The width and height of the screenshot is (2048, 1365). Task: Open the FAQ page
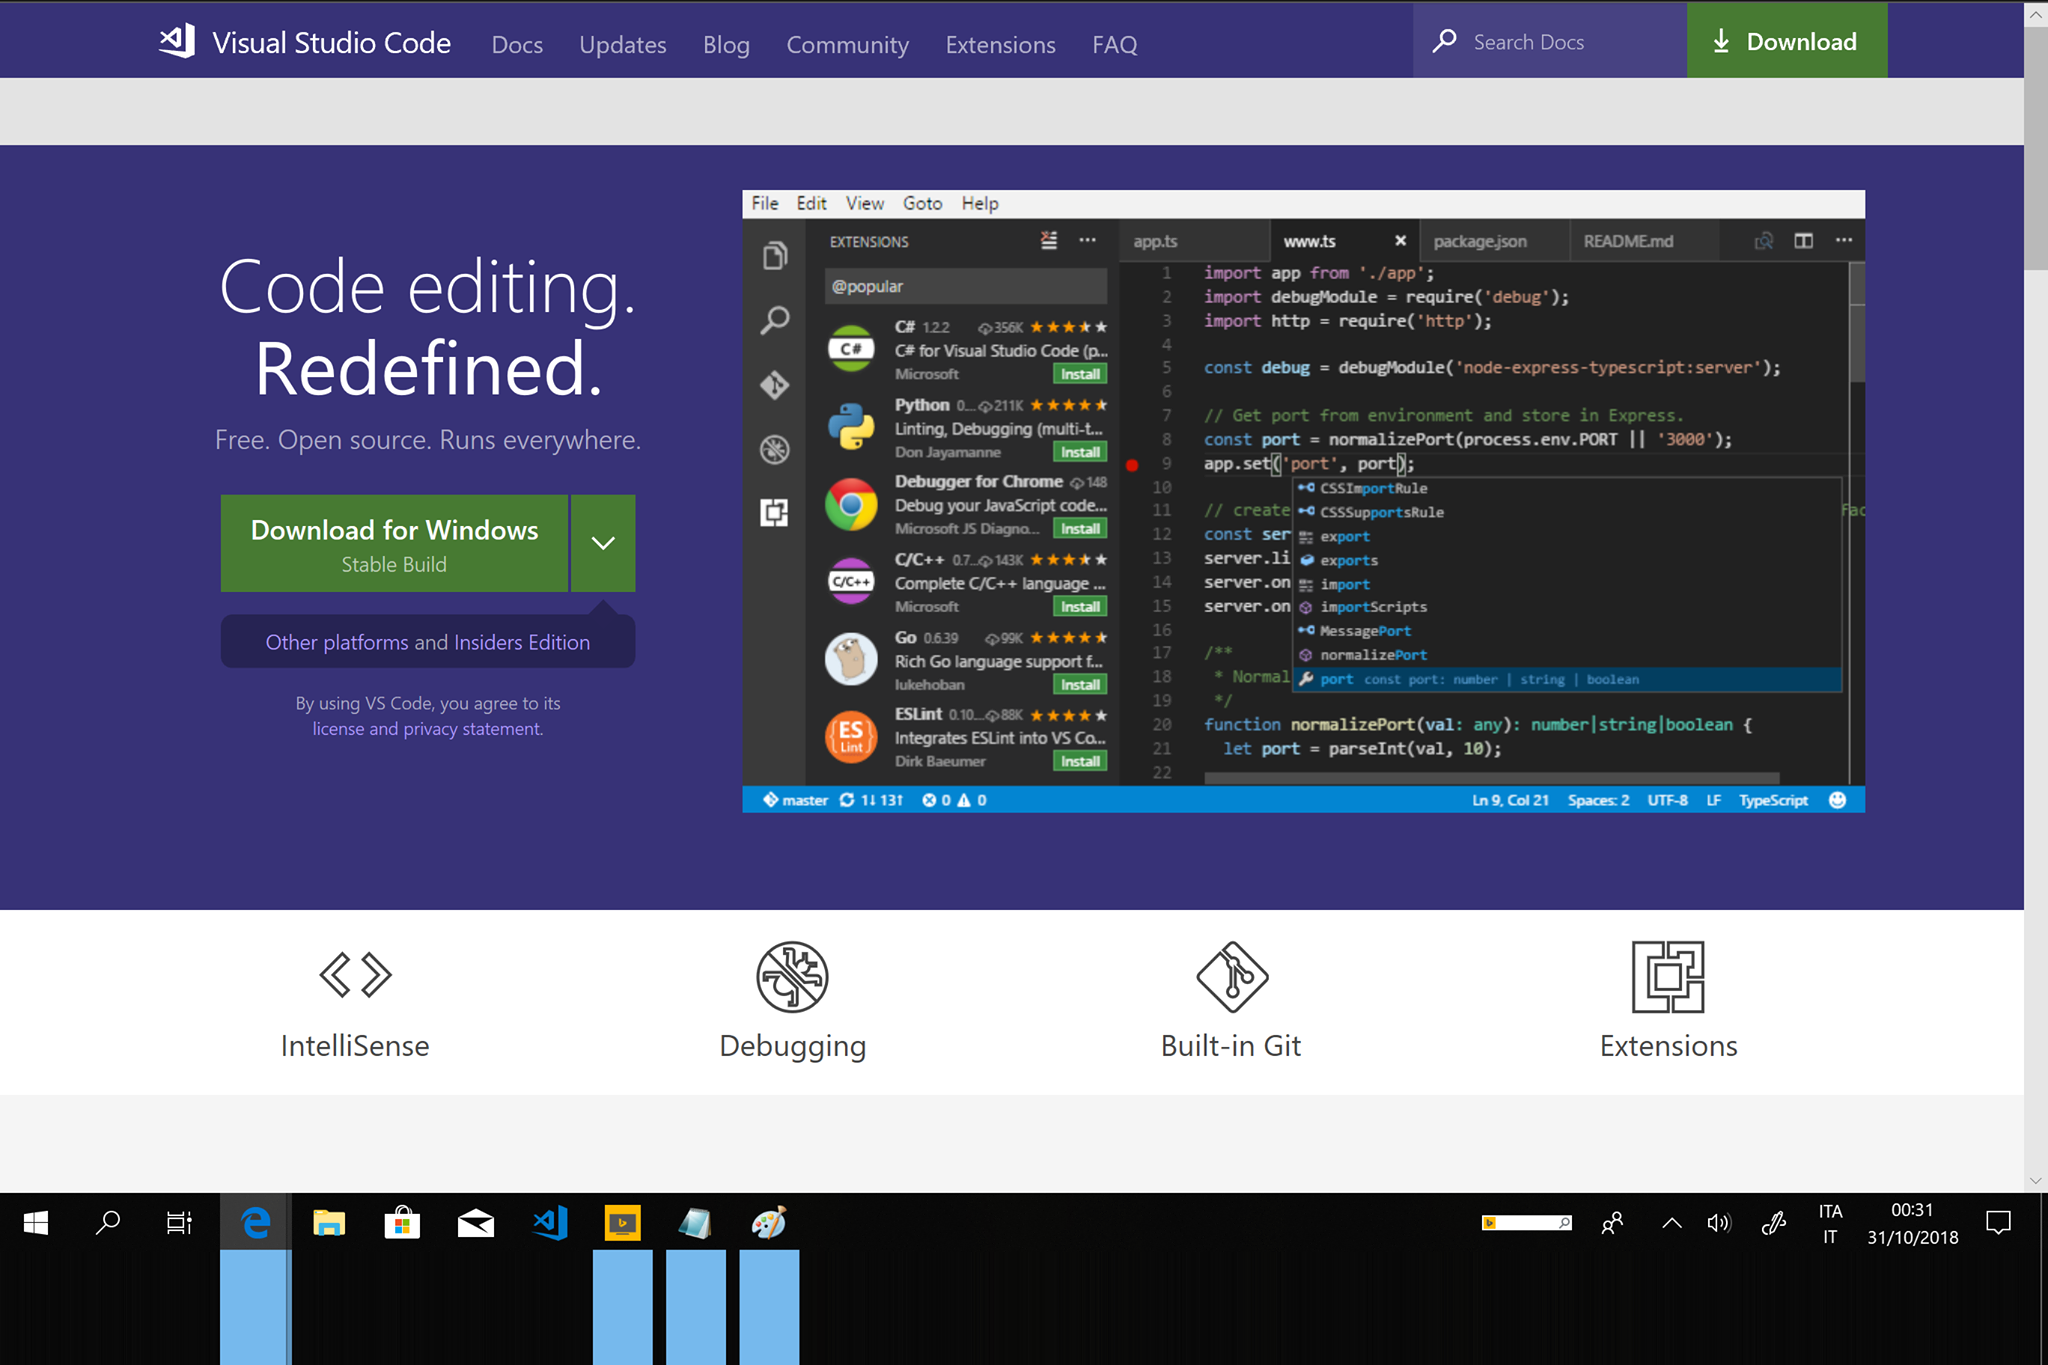(x=1114, y=44)
